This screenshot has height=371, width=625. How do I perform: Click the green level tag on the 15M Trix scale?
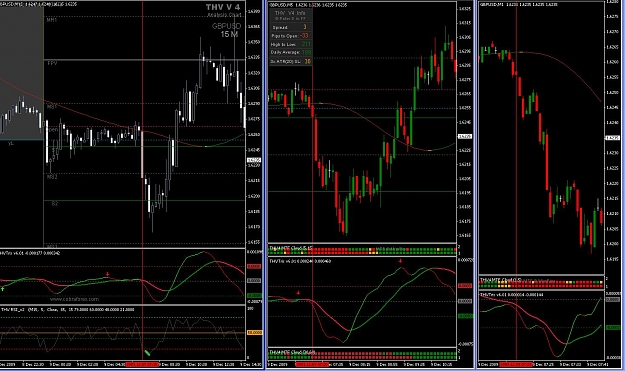(x=254, y=295)
